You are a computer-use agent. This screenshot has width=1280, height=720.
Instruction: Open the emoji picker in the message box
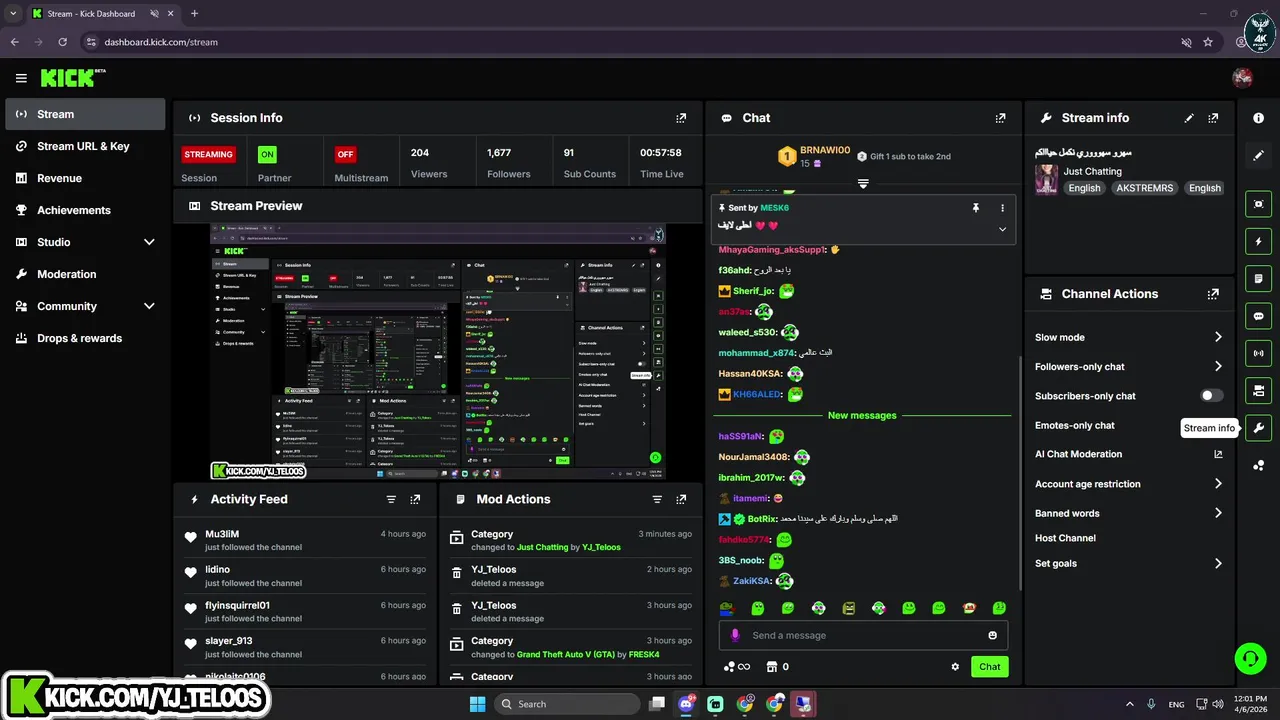[993, 635]
